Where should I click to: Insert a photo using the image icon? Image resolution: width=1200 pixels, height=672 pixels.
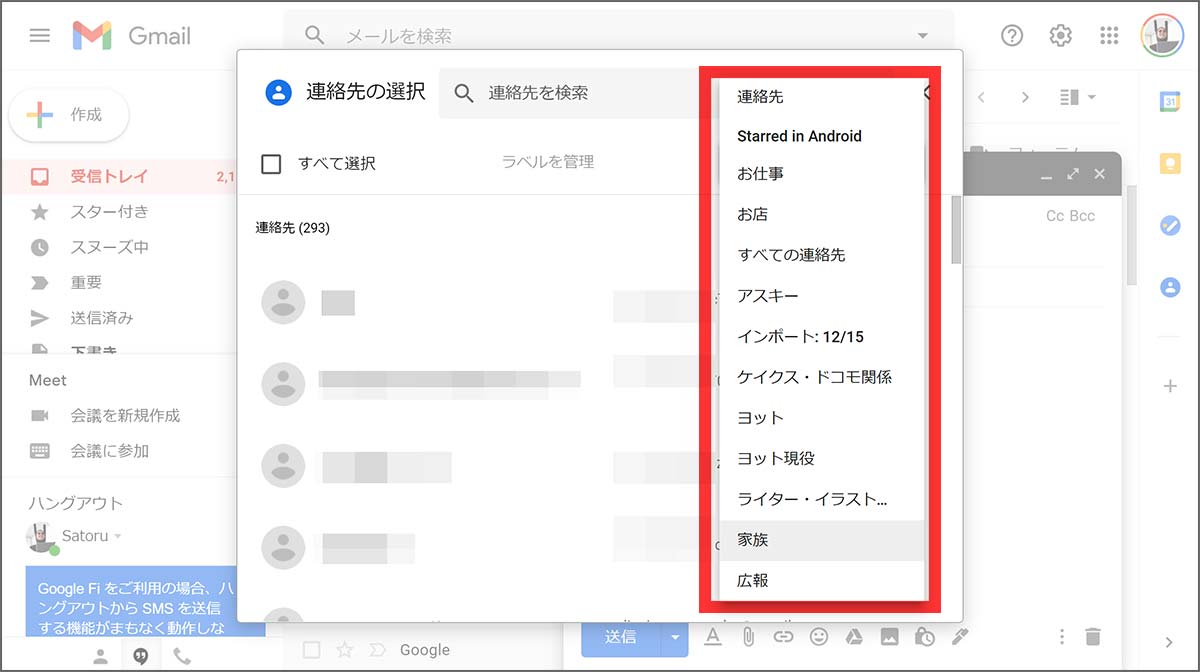[890, 637]
